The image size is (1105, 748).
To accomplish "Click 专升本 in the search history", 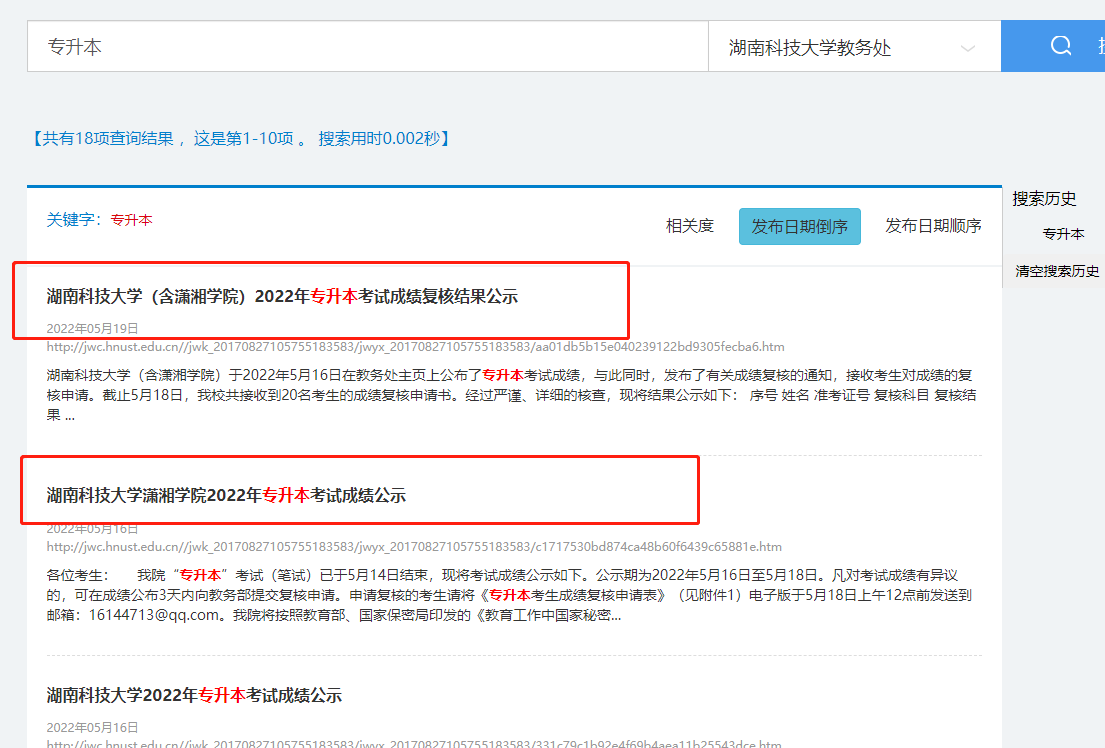I will pos(1063,234).
